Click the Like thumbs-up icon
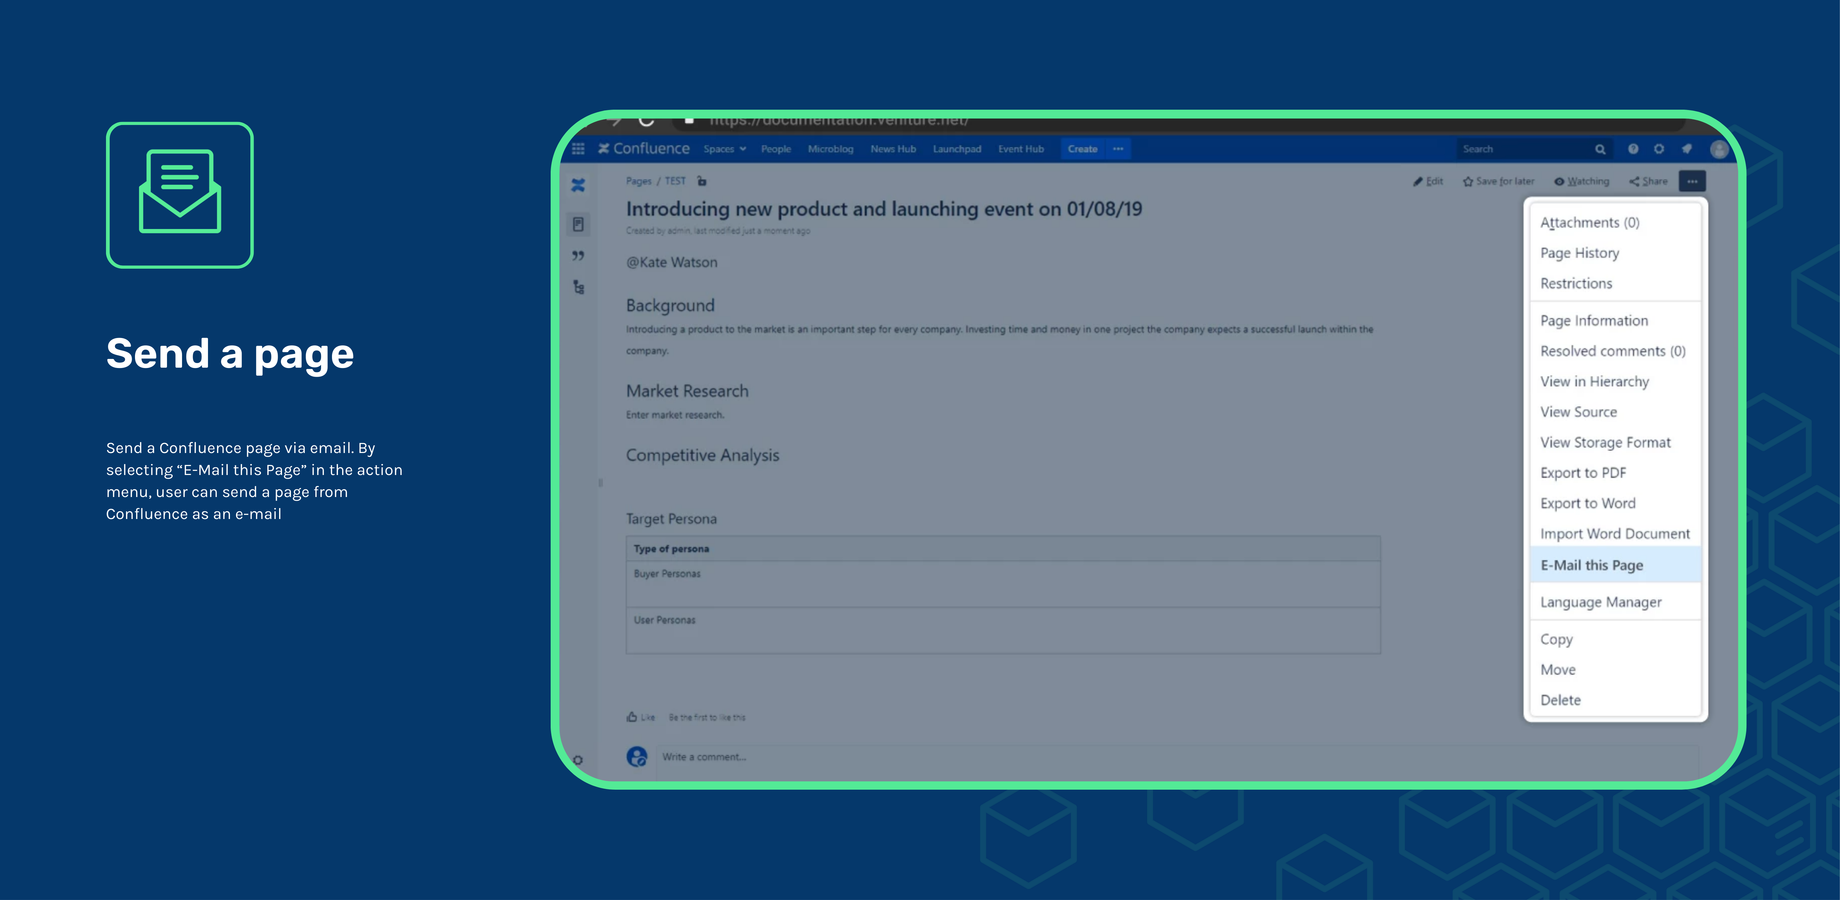Viewport: 1840px width, 900px height. click(632, 717)
